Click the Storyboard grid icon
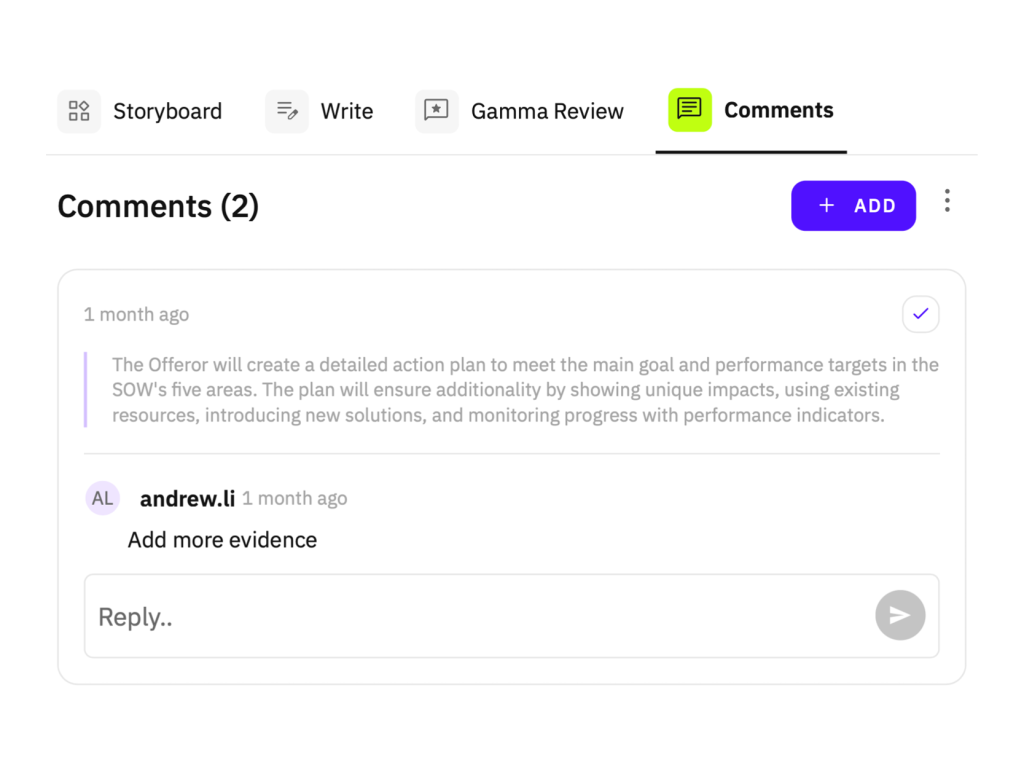 pos(79,111)
